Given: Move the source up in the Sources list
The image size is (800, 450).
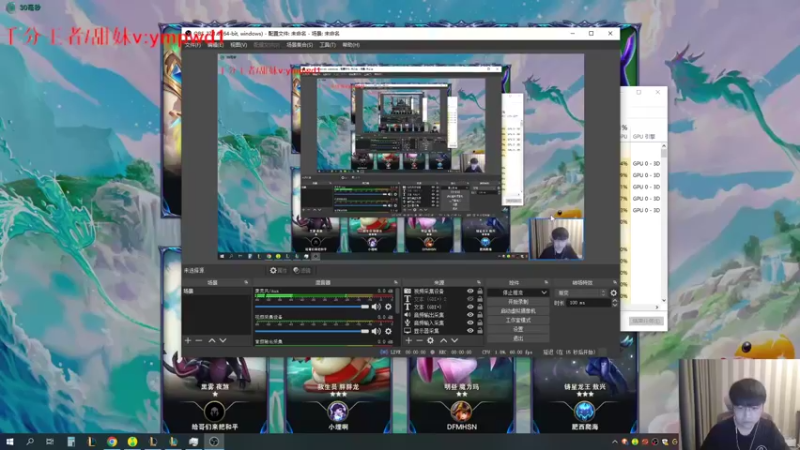Looking at the screenshot, I should click(x=443, y=340).
